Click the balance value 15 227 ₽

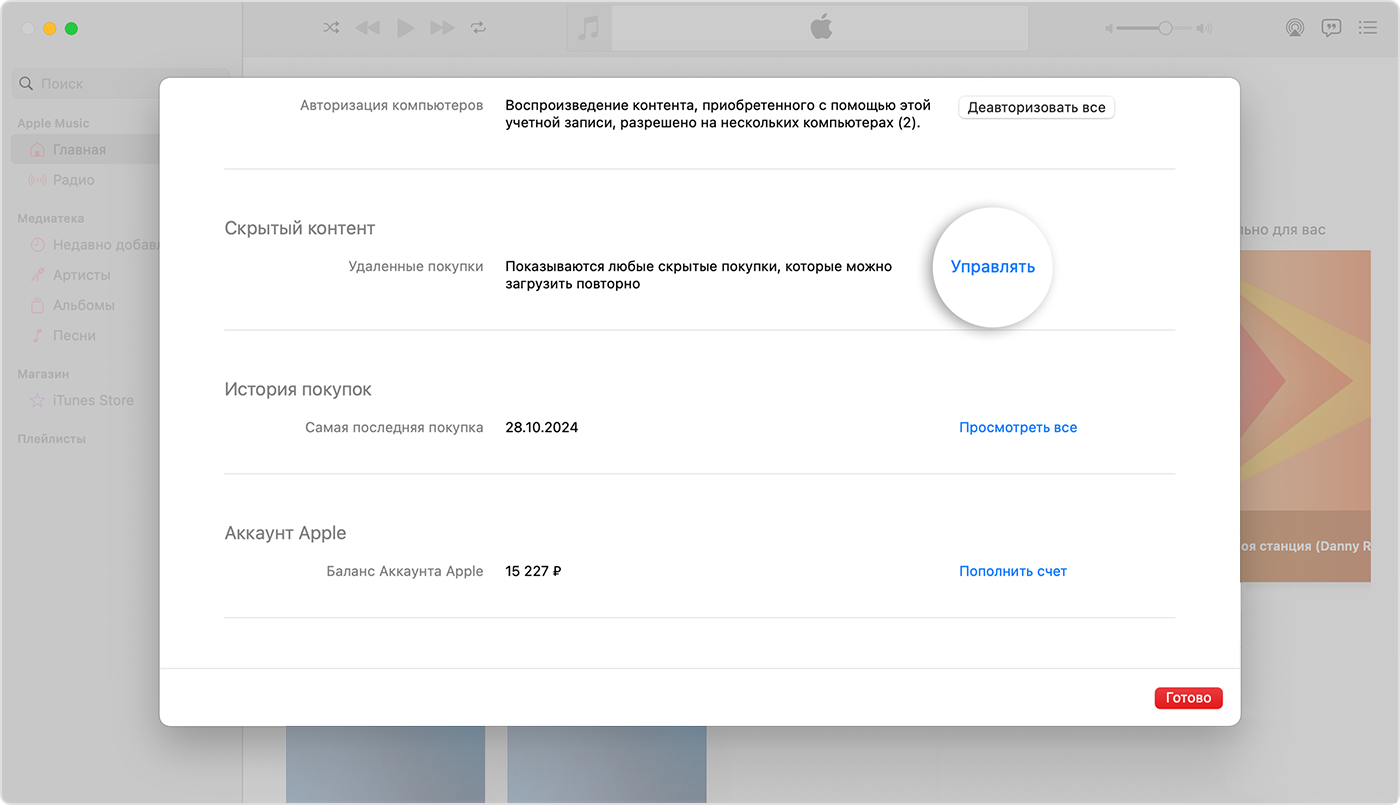click(x=533, y=571)
